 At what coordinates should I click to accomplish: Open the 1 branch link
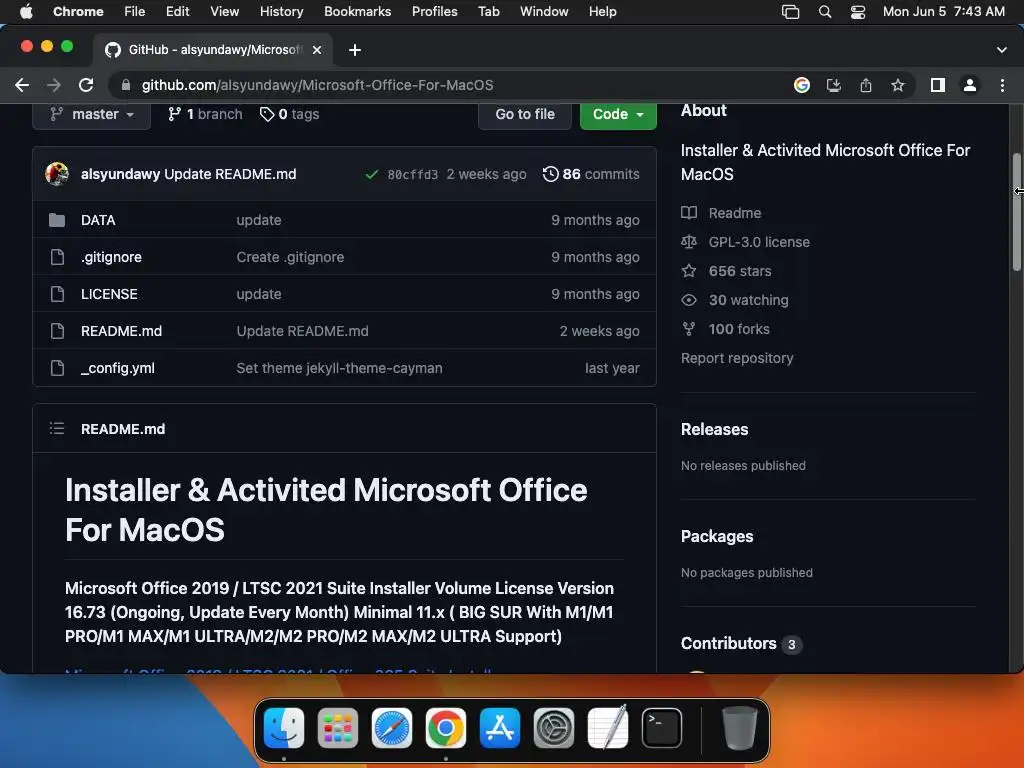pyautogui.click(x=205, y=114)
